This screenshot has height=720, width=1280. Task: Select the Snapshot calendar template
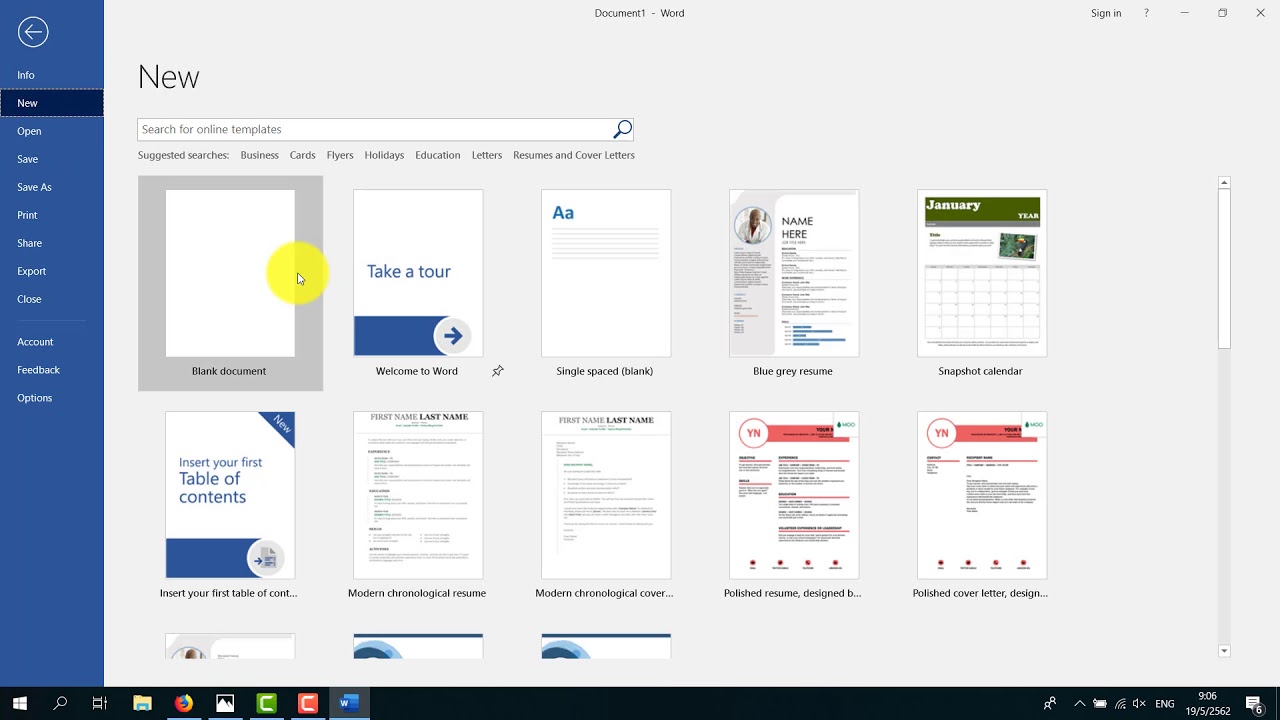click(982, 283)
